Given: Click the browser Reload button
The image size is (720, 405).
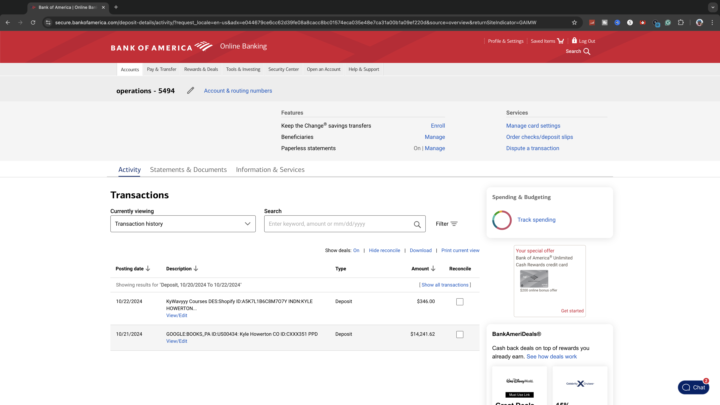Looking at the screenshot, I should pyautogui.click(x=33, y=22).
